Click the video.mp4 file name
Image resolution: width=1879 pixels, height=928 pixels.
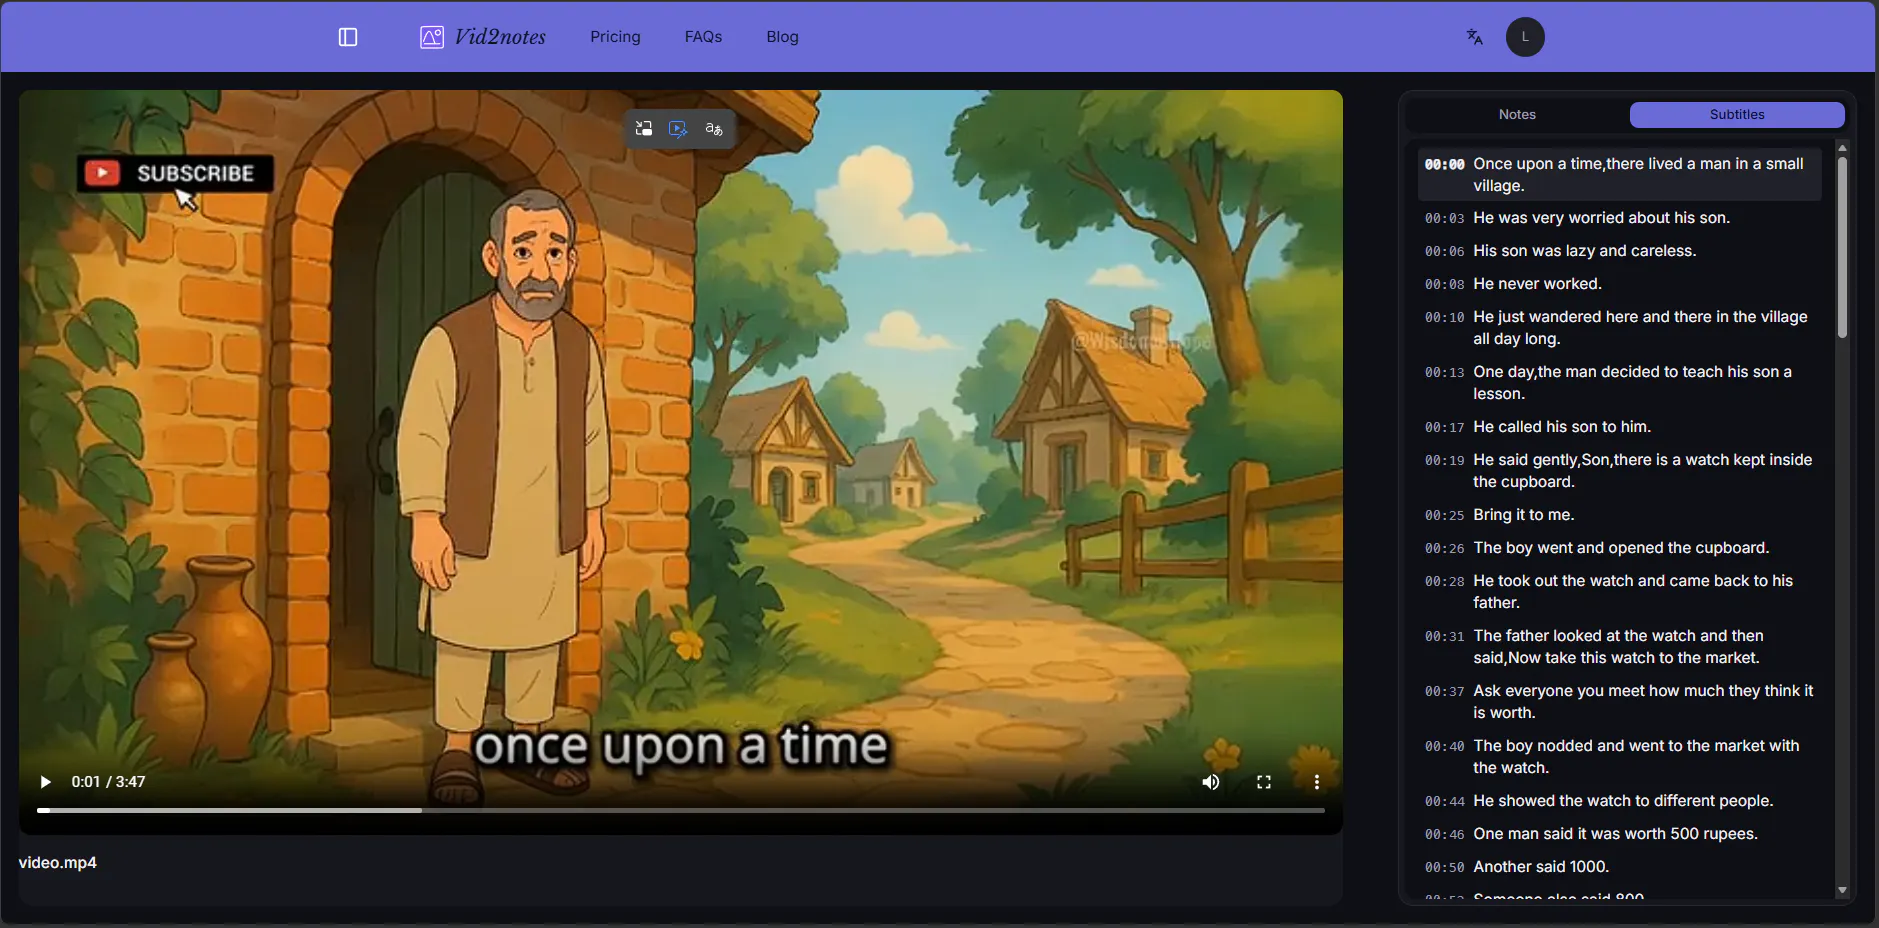(58, 863)
